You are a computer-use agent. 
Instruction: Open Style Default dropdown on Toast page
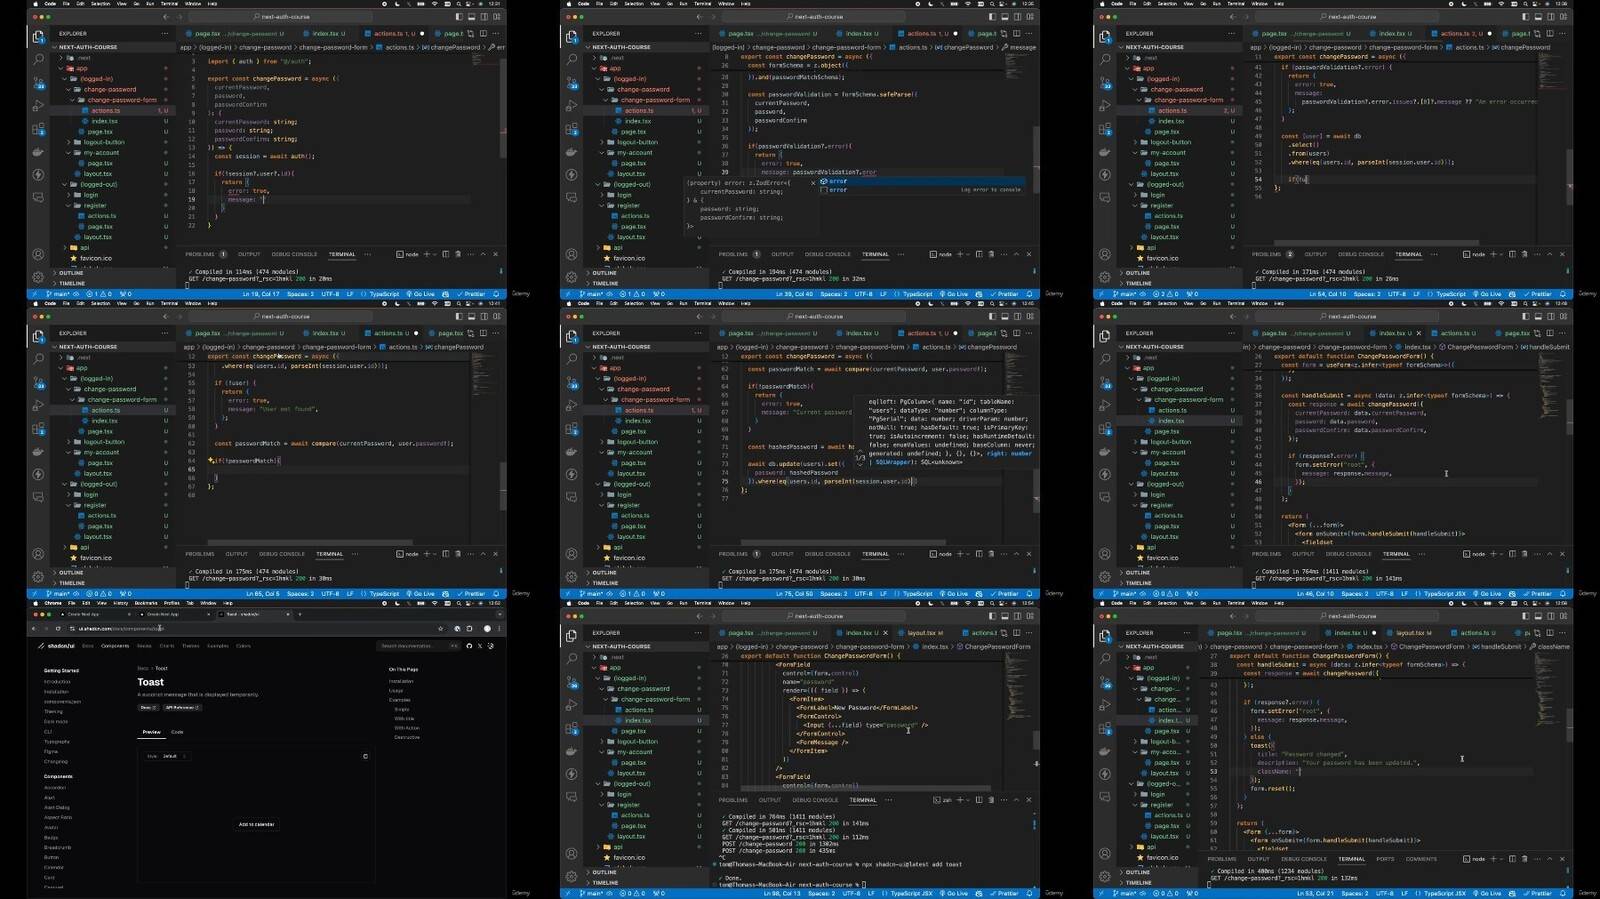pos(167,756)
